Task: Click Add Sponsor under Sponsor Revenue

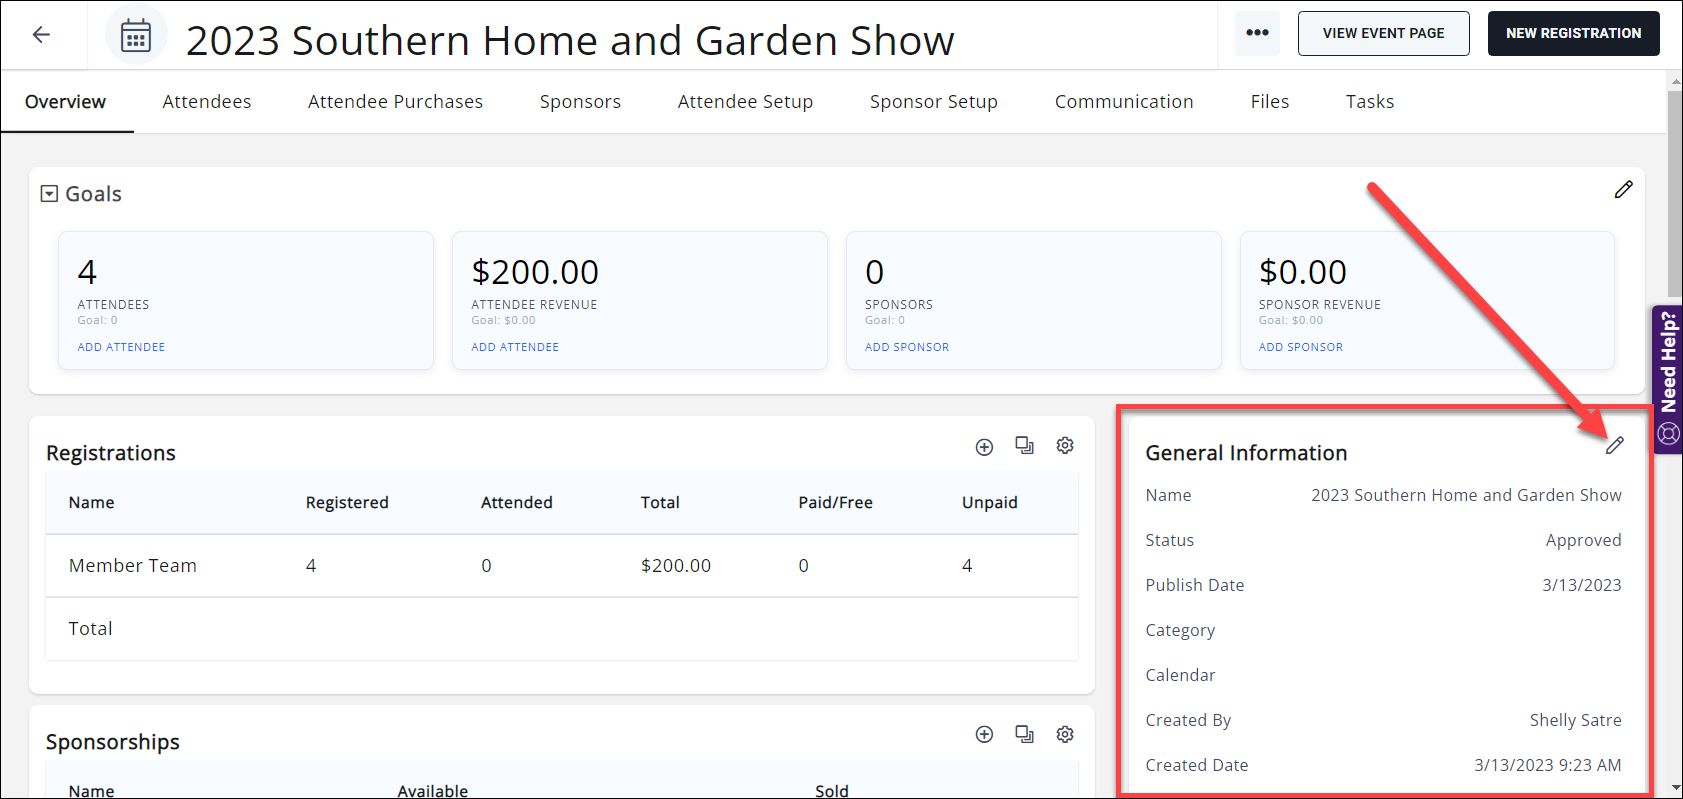Action: (1300, 347)
